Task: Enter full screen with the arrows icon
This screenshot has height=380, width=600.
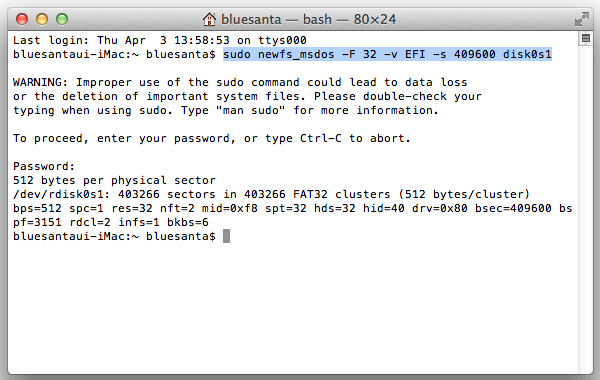Action: tap(582, 19)
